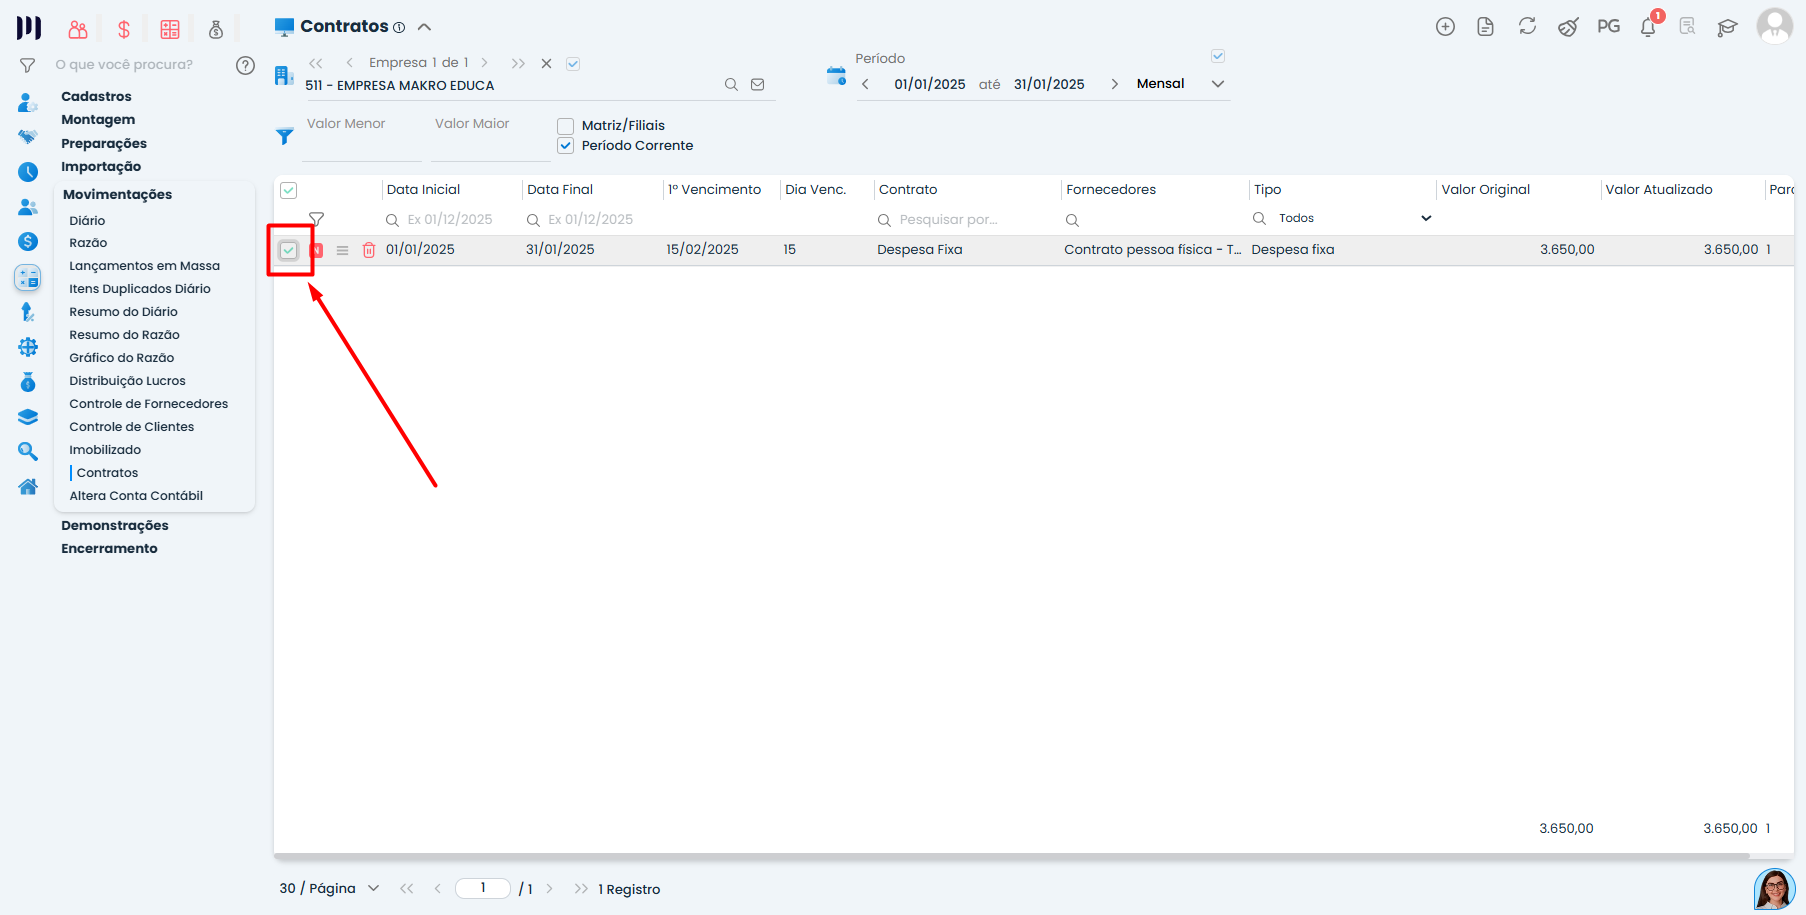Open the graduation cap help icon
The width and height of the screenshot is (1806, 915).
click(x=1727, y=27)
